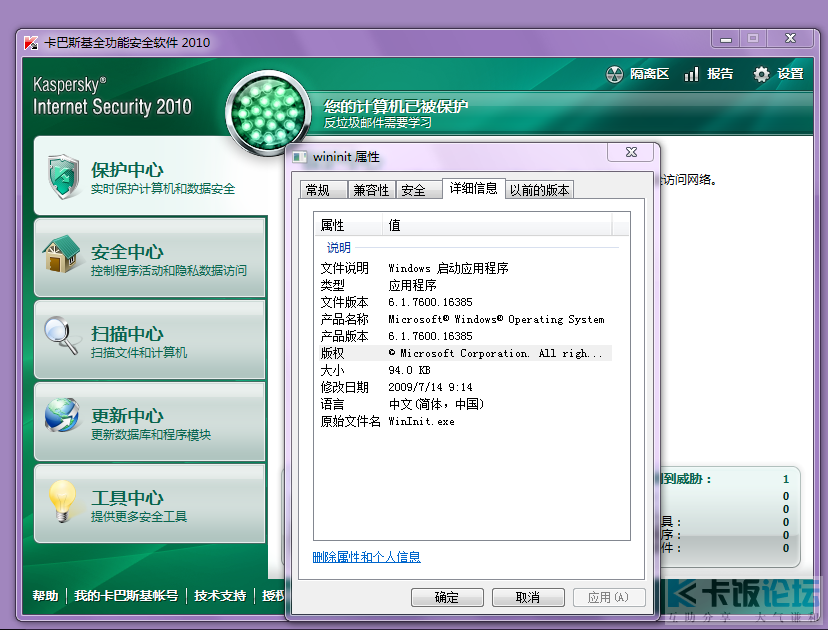
Task: Click the threat count value 1
Action: (x=786, y=479)
